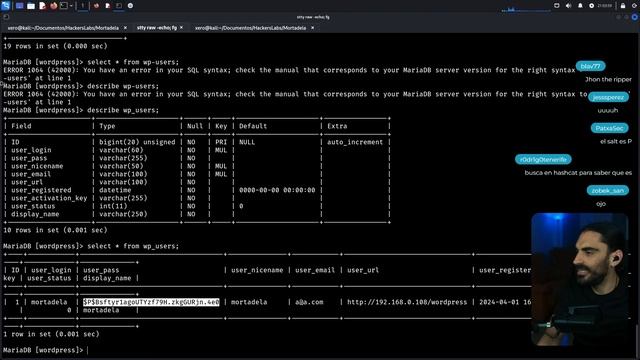Click the 'user_nicename' result column header
Image resolution: width=640 pixels, height=360 pixels.
(x=257, y=270)
